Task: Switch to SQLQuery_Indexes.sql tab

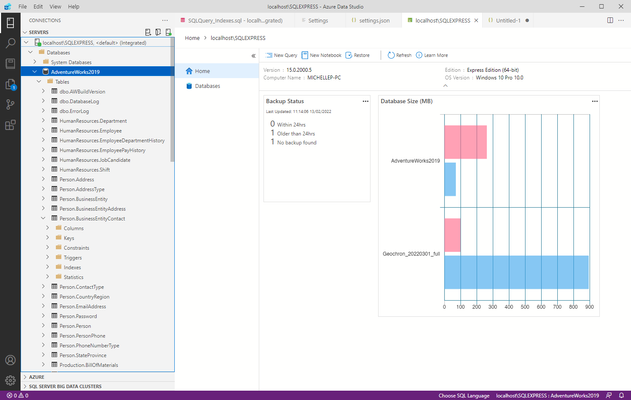Action: click(x=235, y=21)
